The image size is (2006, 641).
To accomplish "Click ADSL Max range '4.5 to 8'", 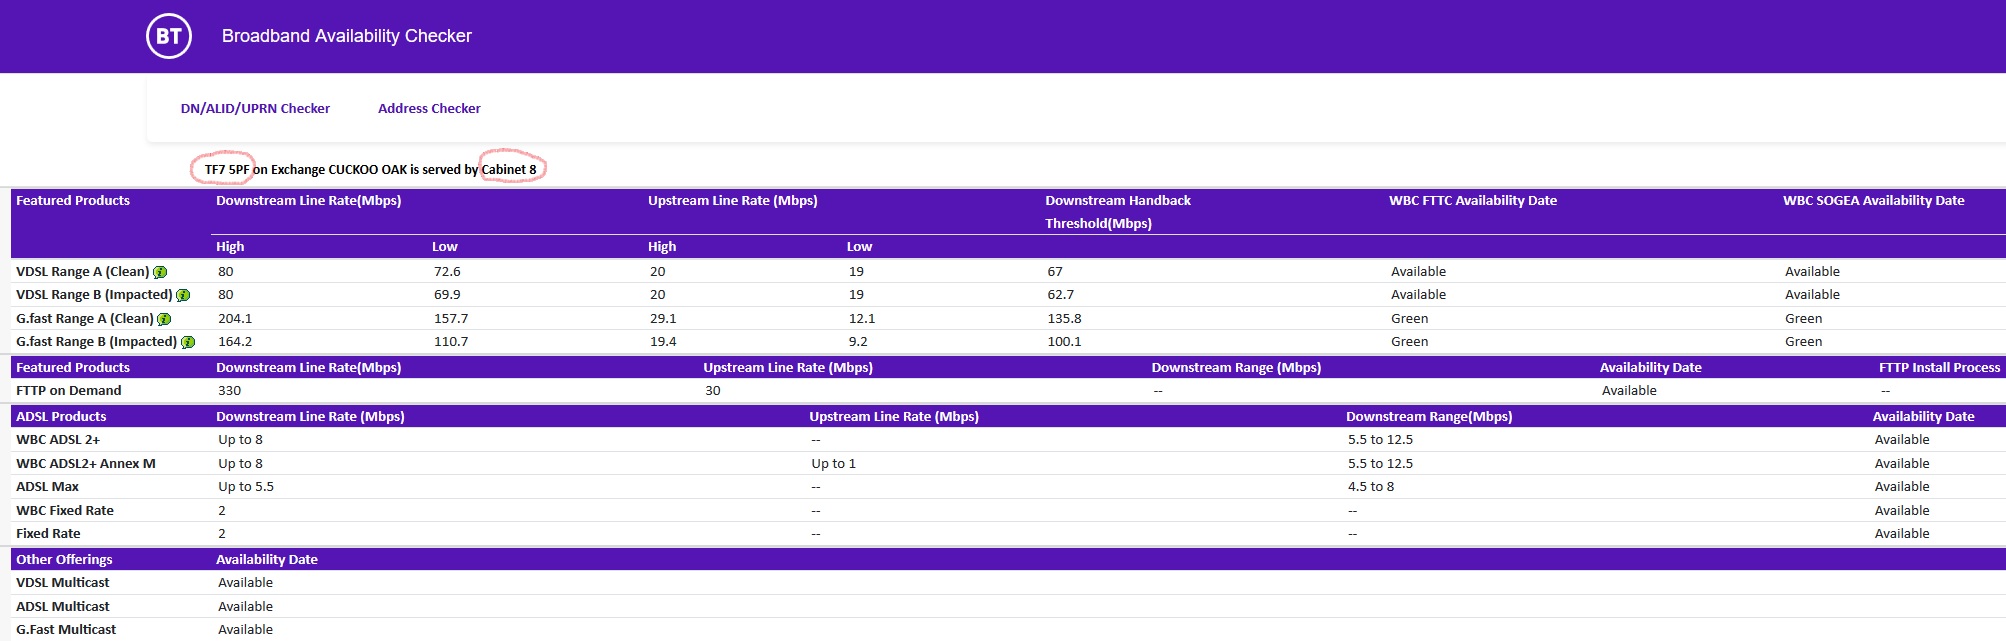I will point(1371,486).
